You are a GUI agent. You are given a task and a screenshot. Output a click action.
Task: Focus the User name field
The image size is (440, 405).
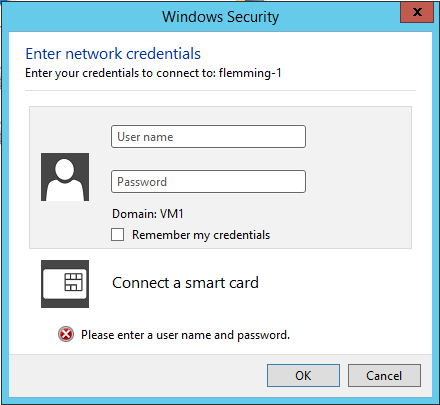(x=208, y=137)
